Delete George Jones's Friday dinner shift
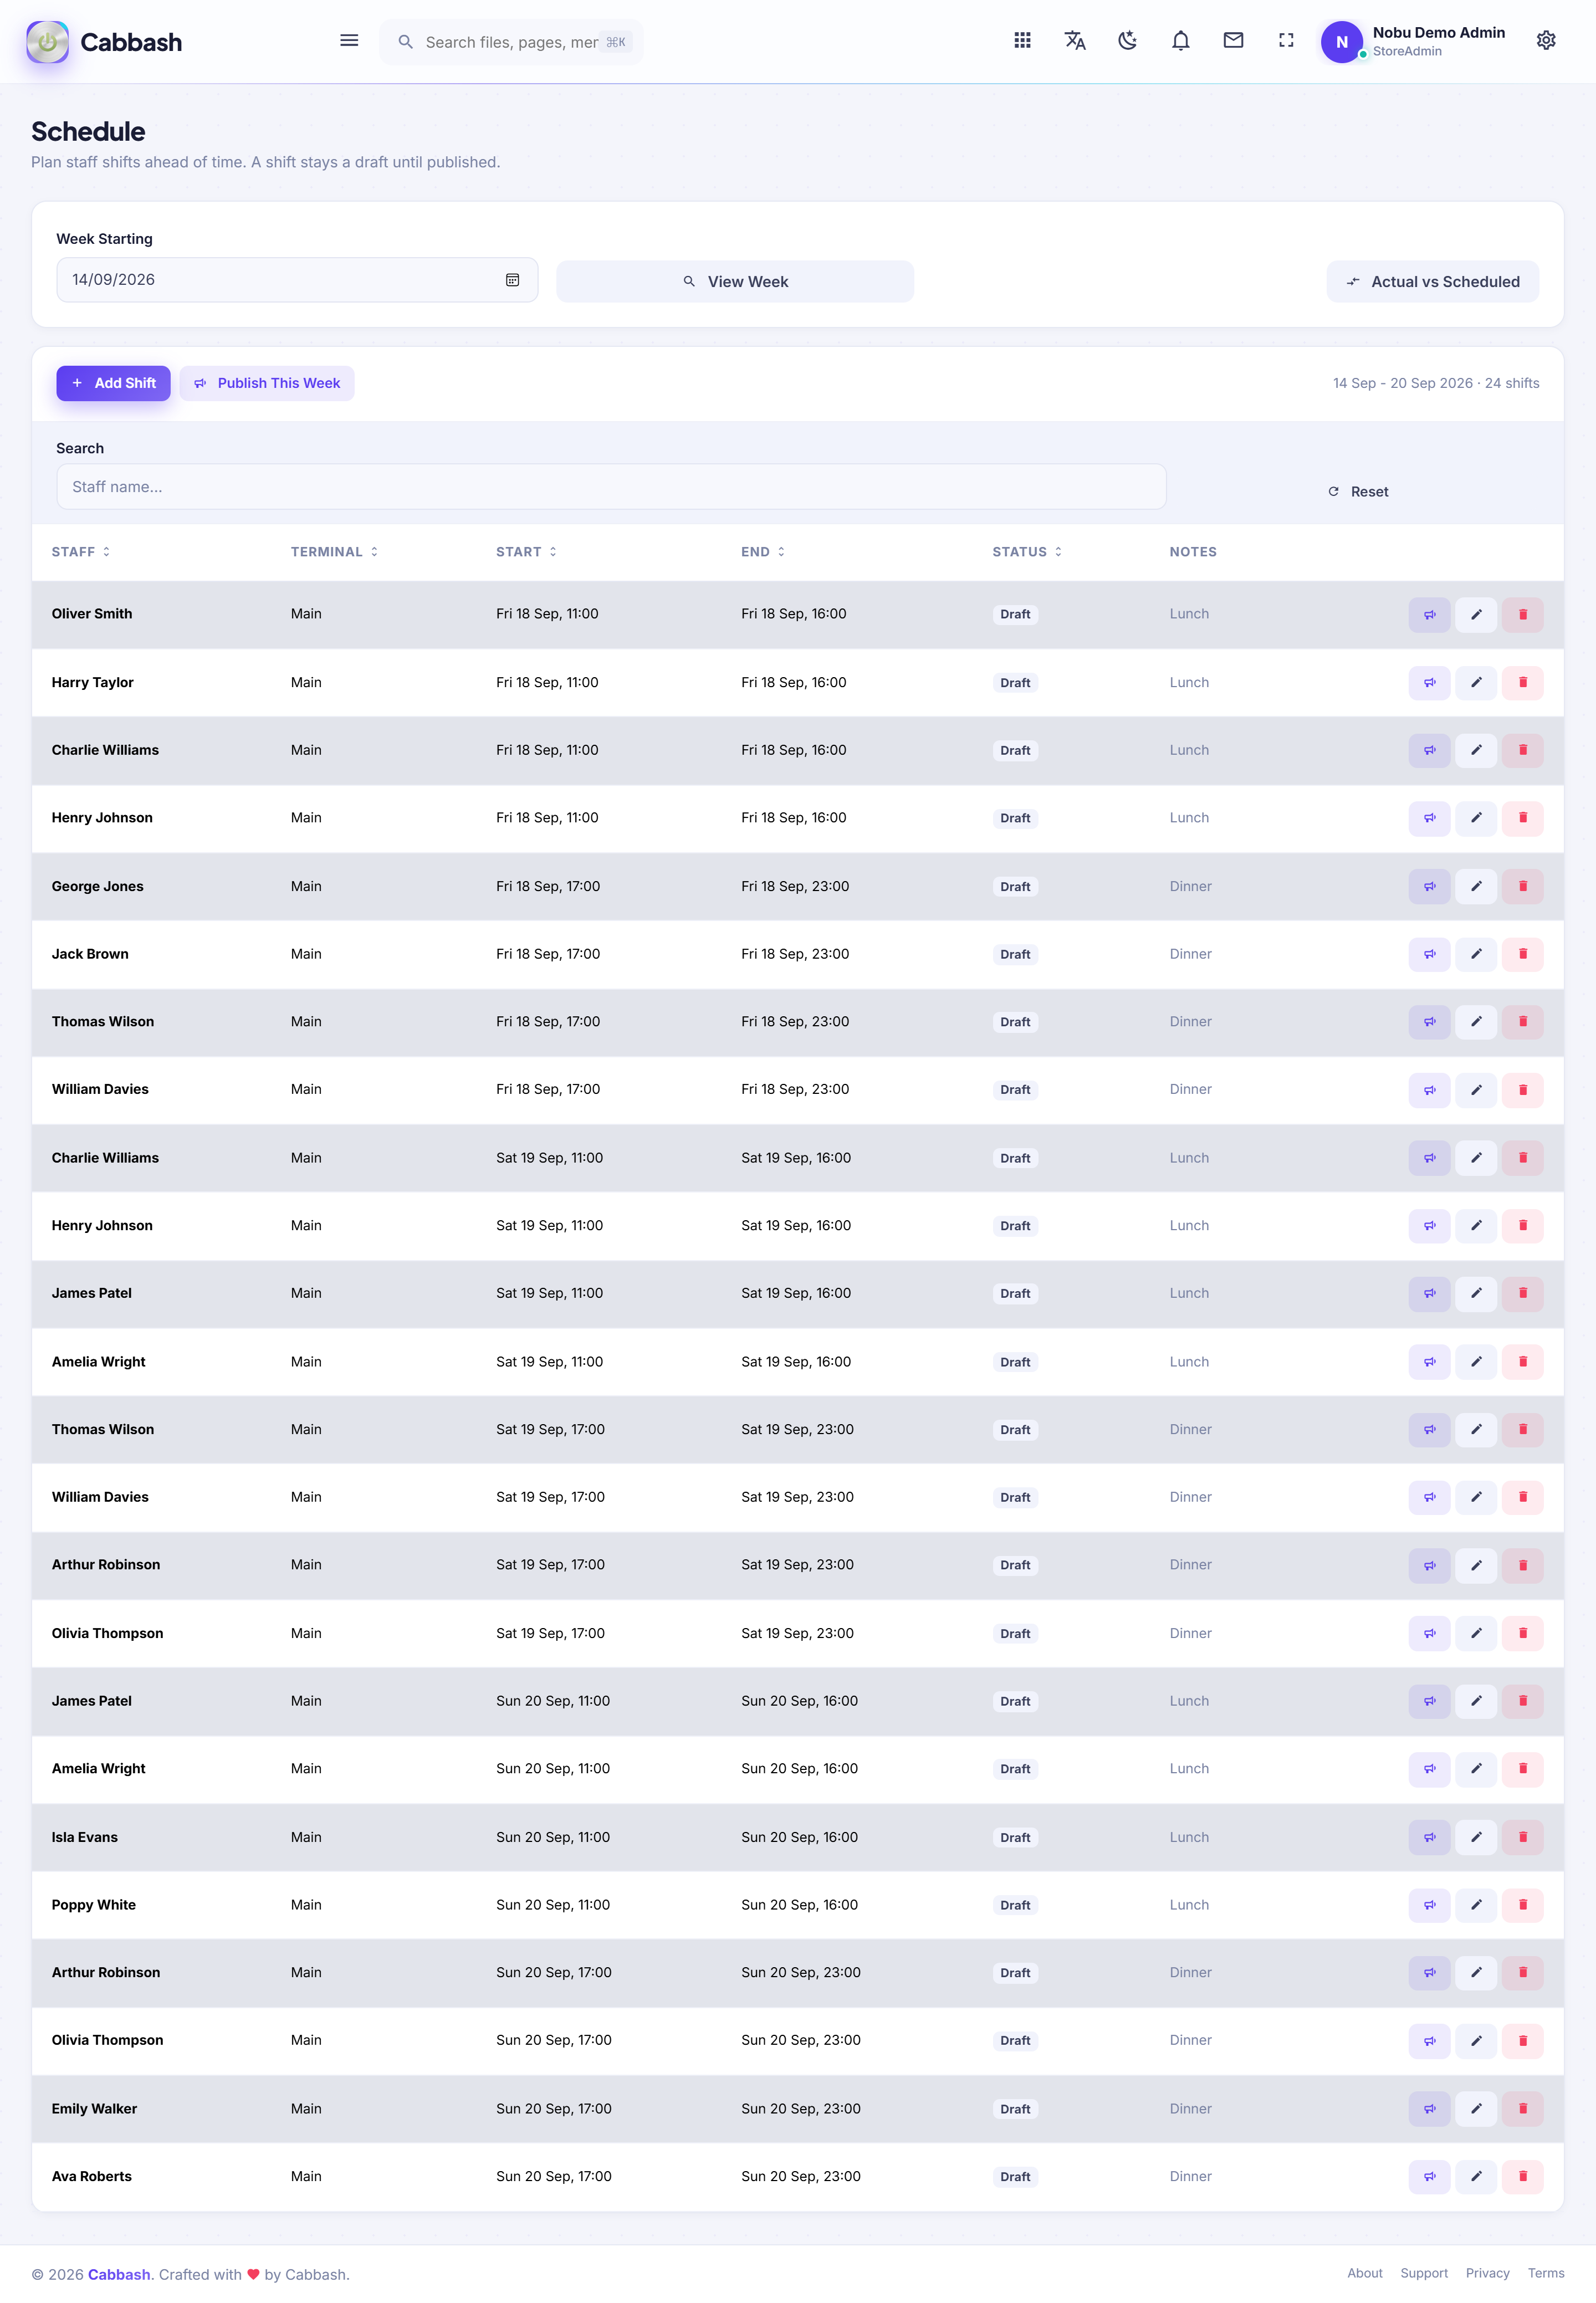 click(x=1522, y=886)
